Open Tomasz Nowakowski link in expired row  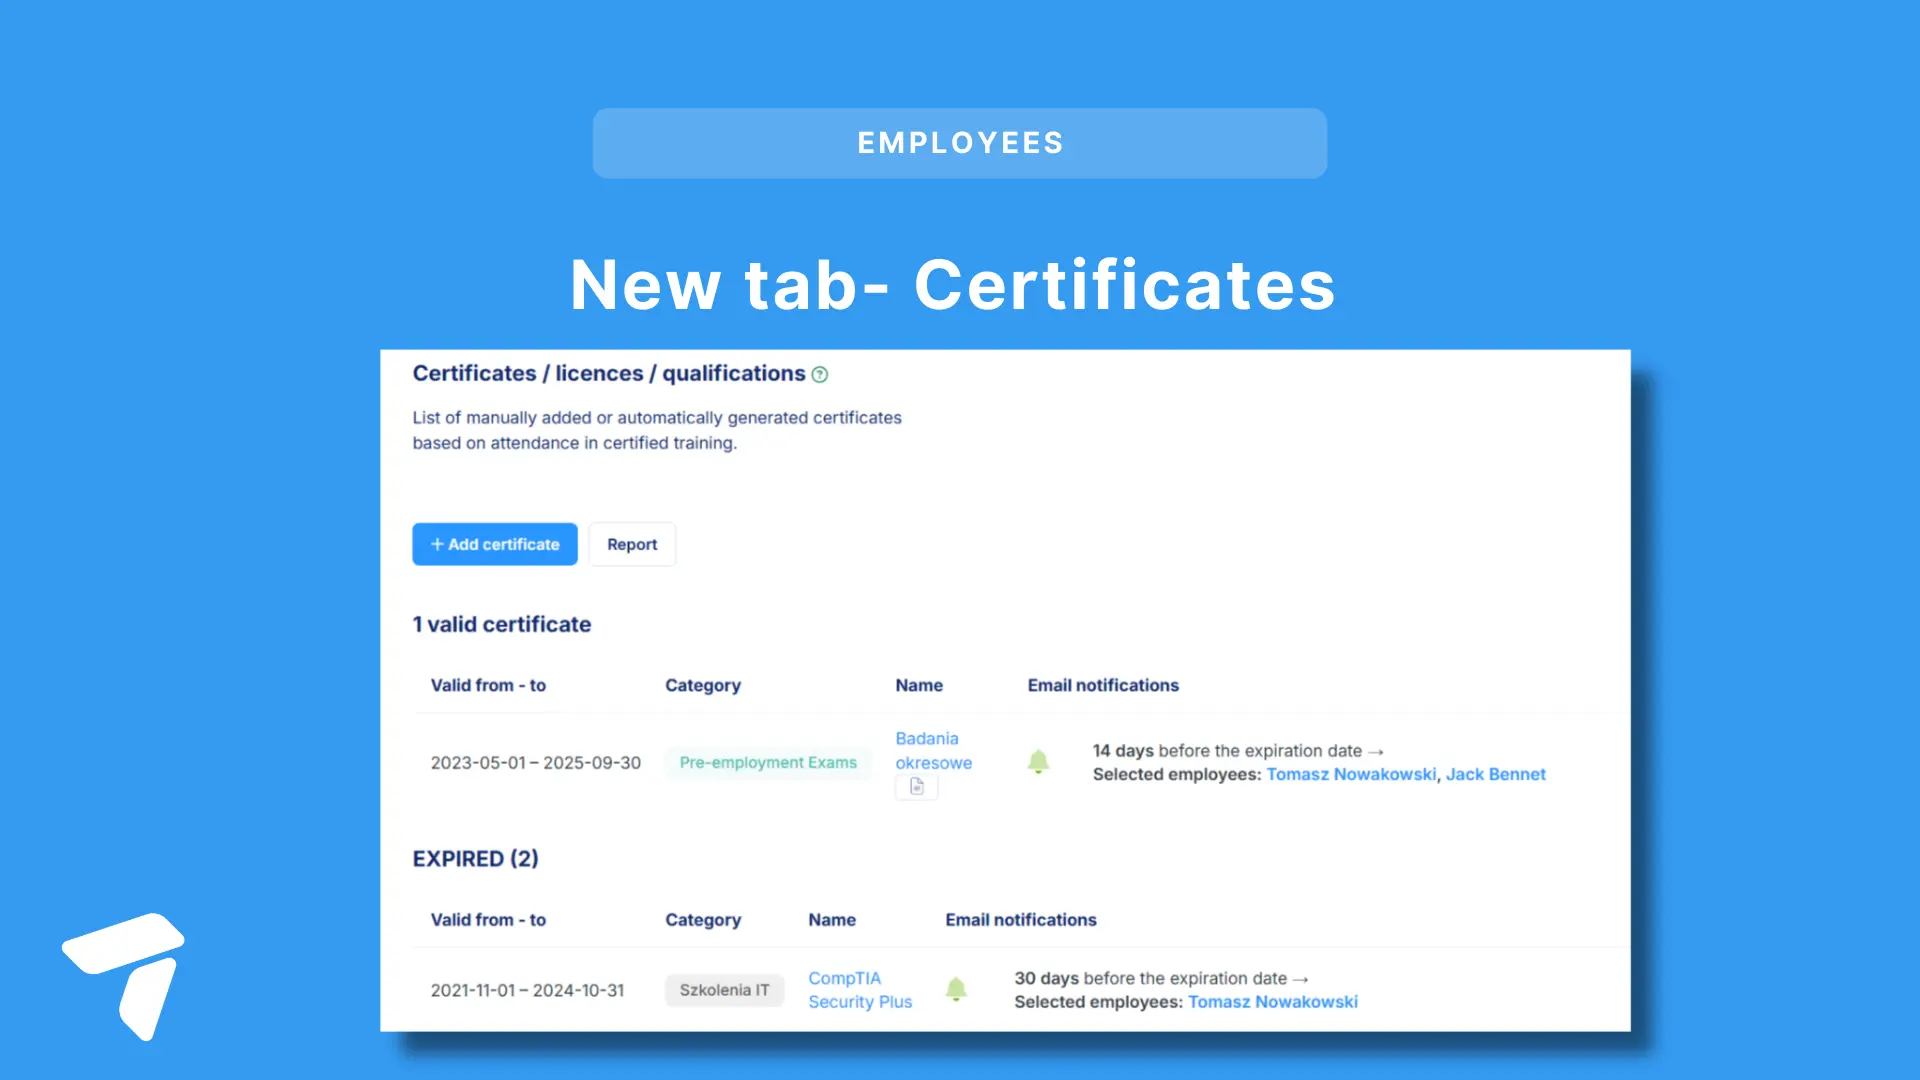1272,1002
